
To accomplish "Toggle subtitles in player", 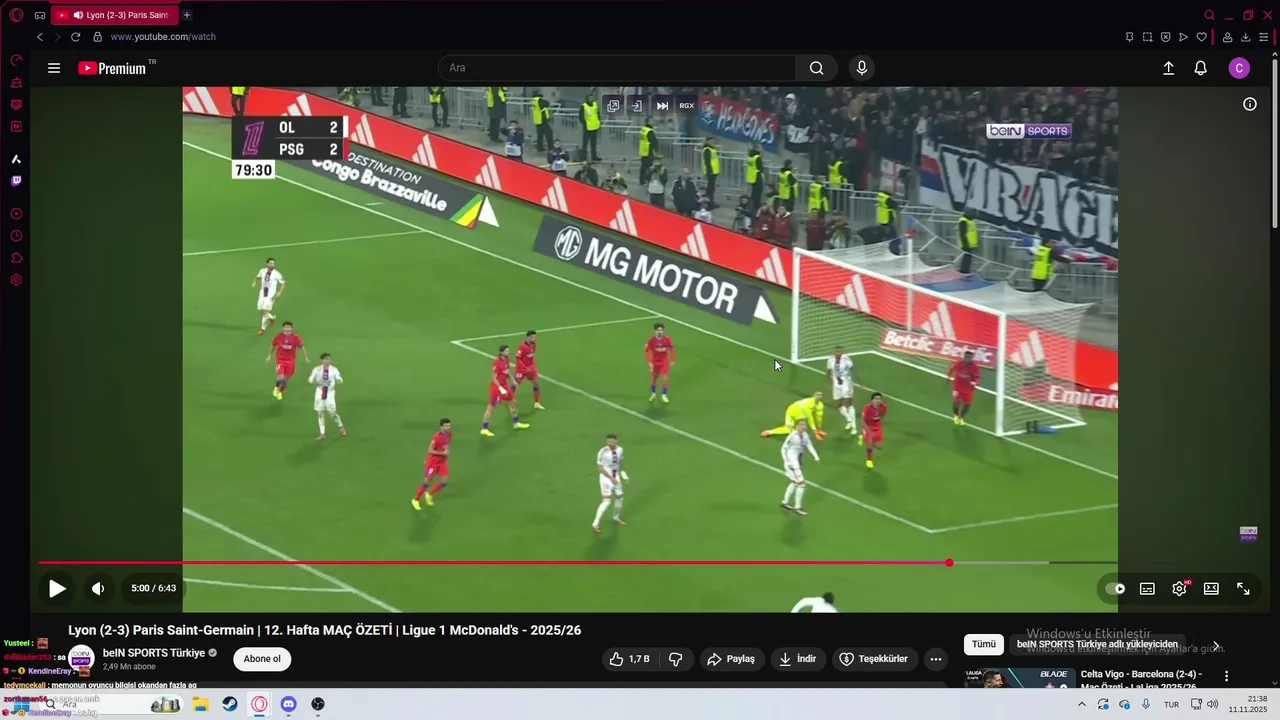I will (x=1147, y=589).
